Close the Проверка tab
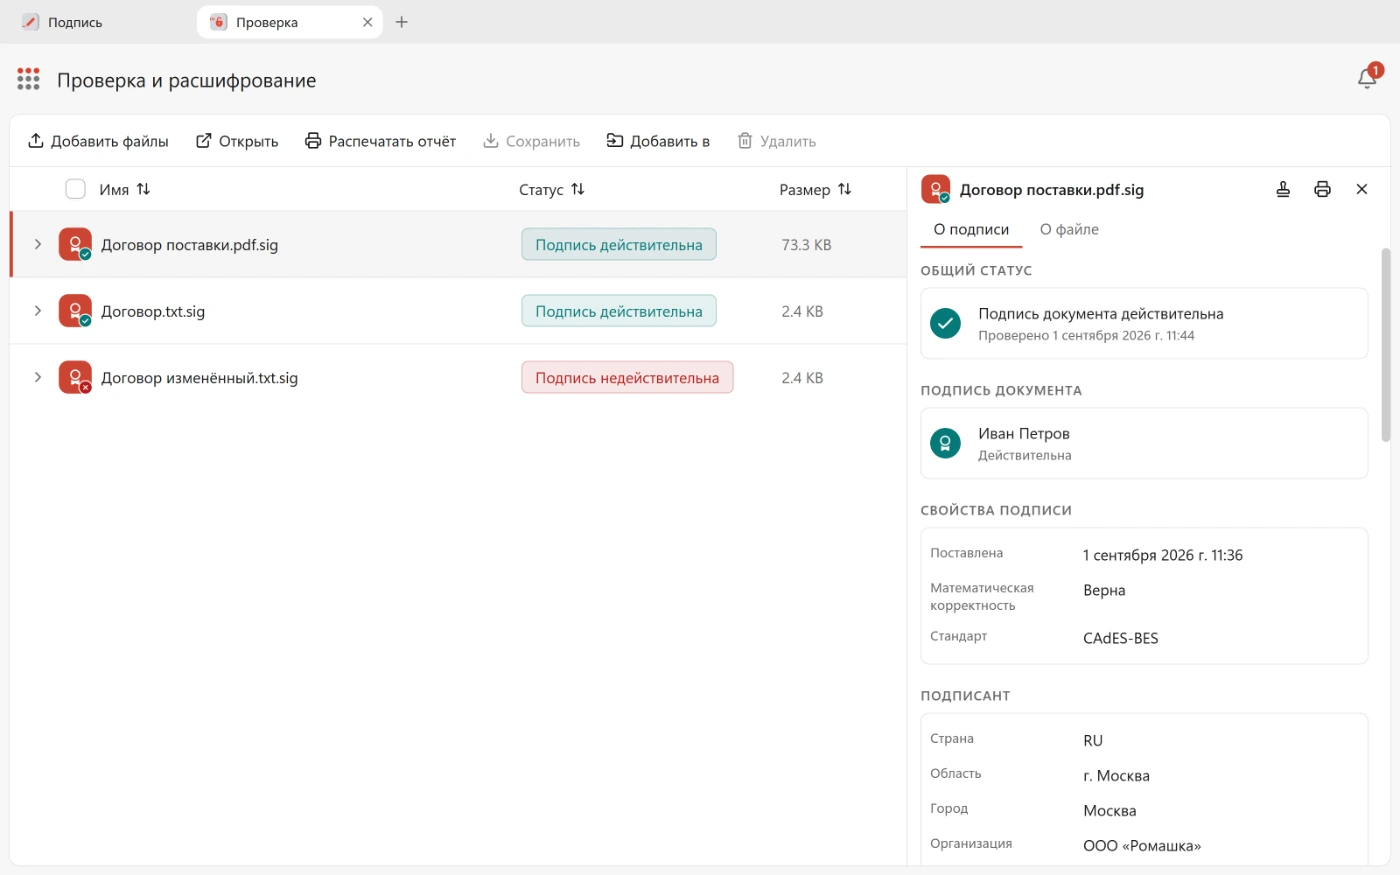Image resolution: width=1400 pixels, height=875 pixels. coord(367,22)
